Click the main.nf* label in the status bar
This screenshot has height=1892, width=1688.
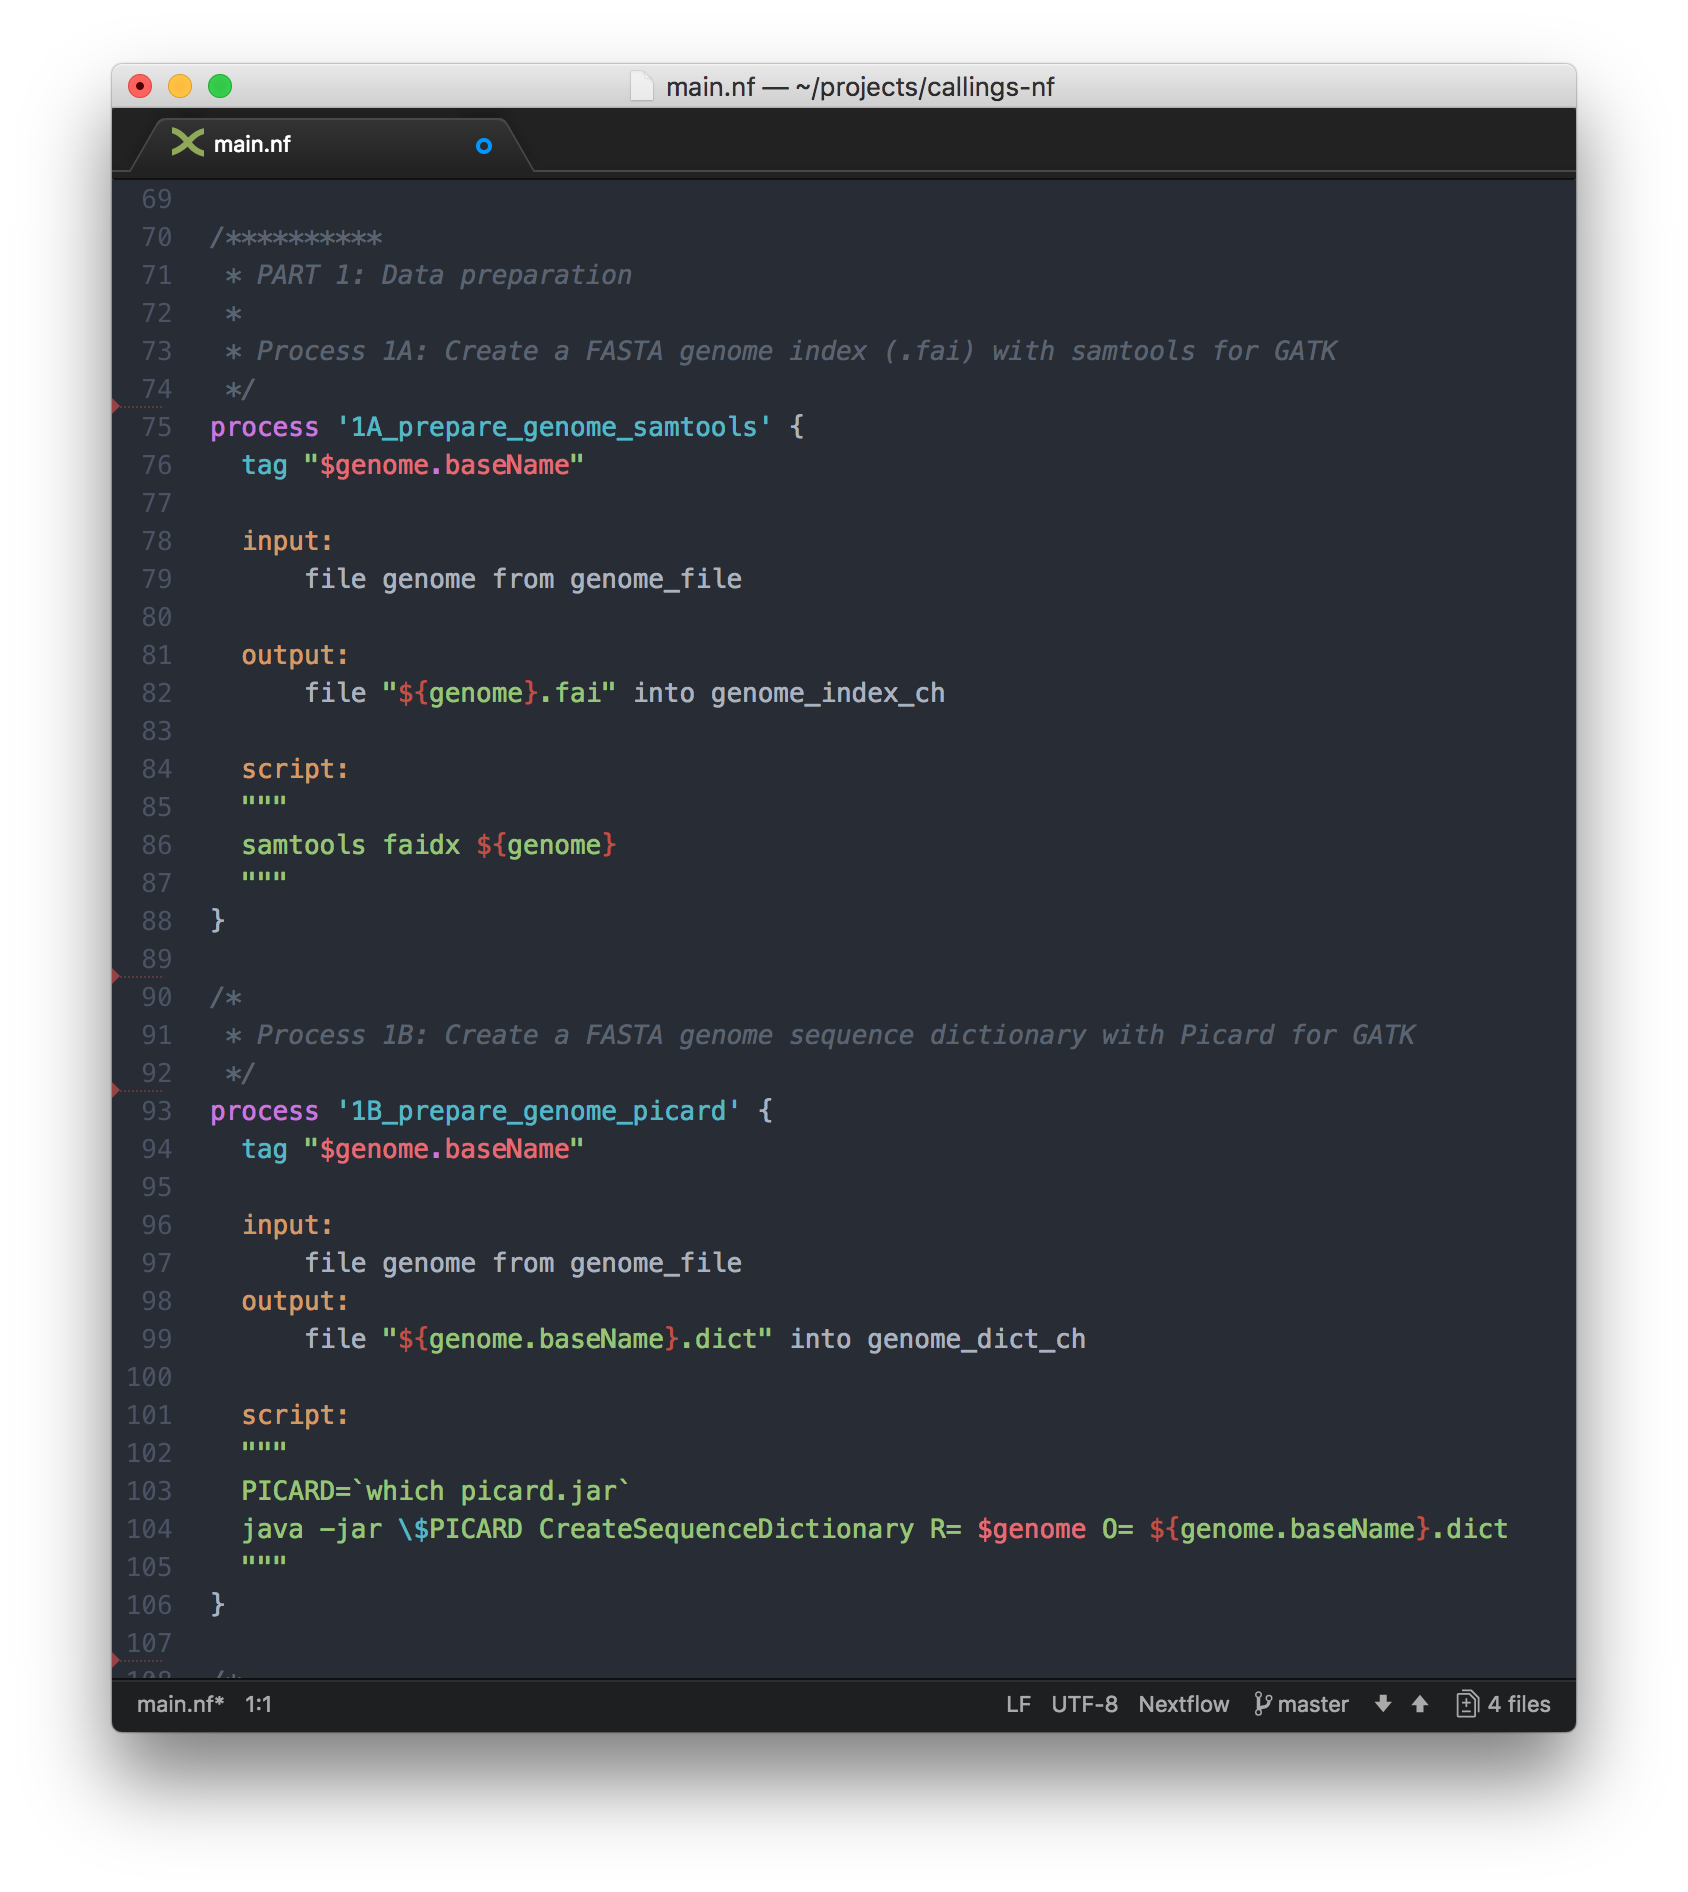pos(180,1704)
